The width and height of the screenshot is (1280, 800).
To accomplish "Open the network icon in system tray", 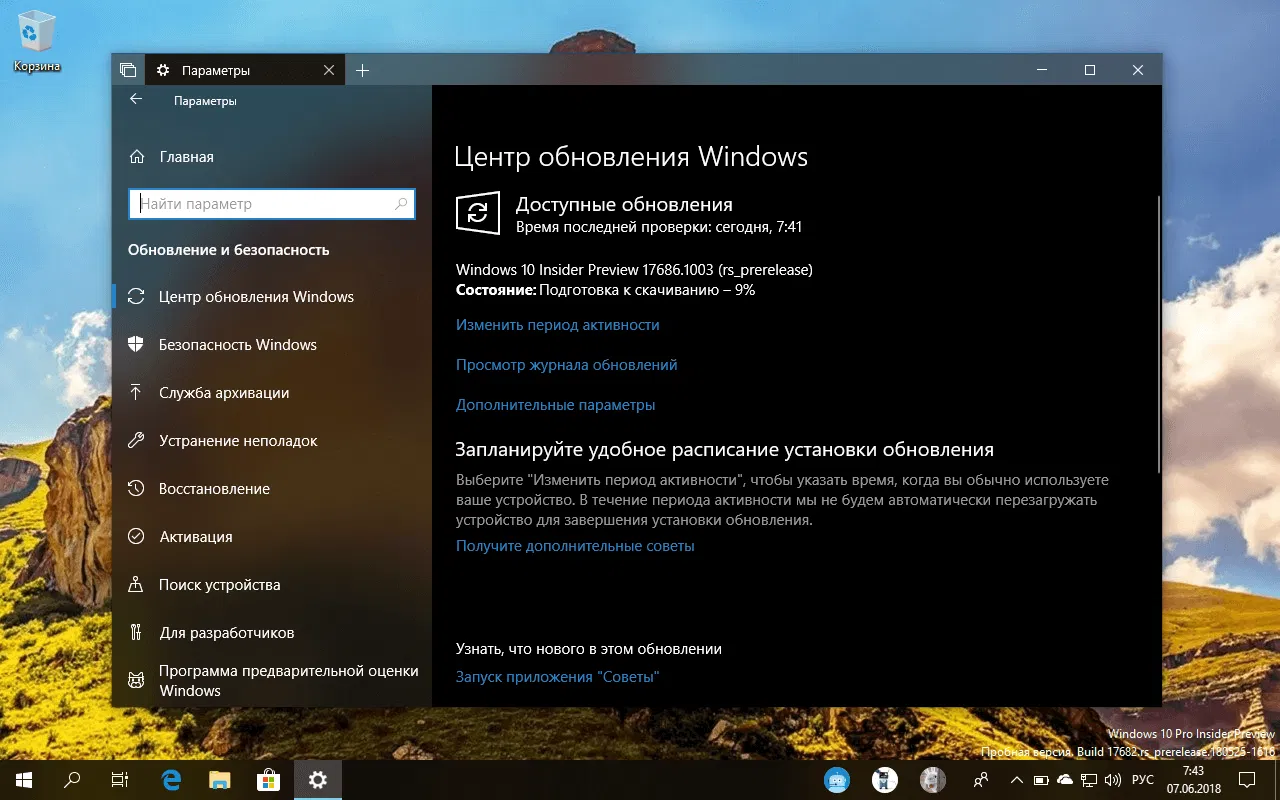I will coord(1089,779).
